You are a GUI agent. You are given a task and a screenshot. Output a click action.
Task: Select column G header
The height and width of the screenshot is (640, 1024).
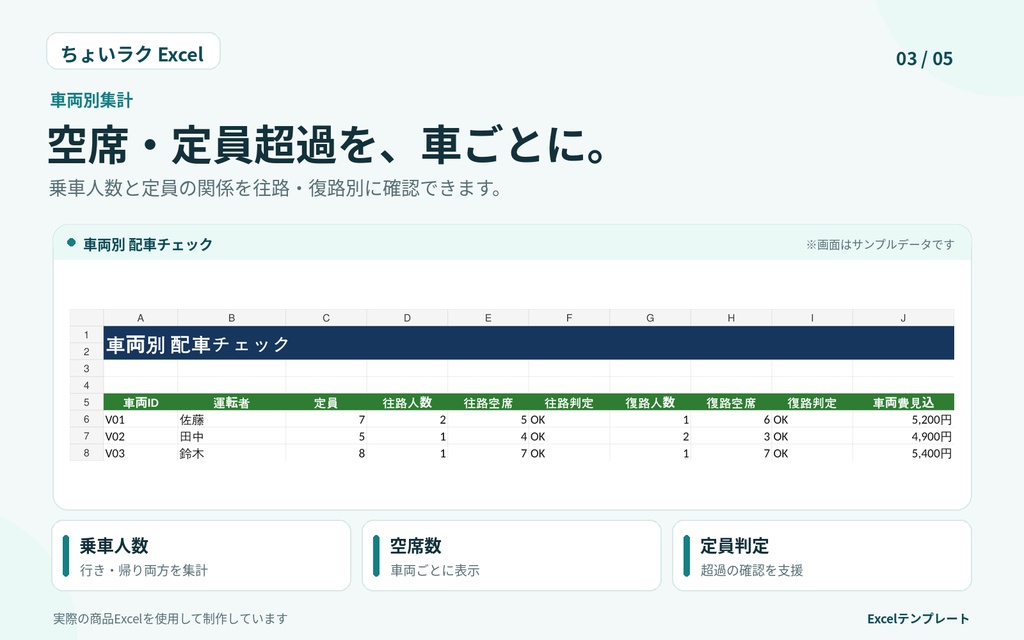click(x=650, y=318)
